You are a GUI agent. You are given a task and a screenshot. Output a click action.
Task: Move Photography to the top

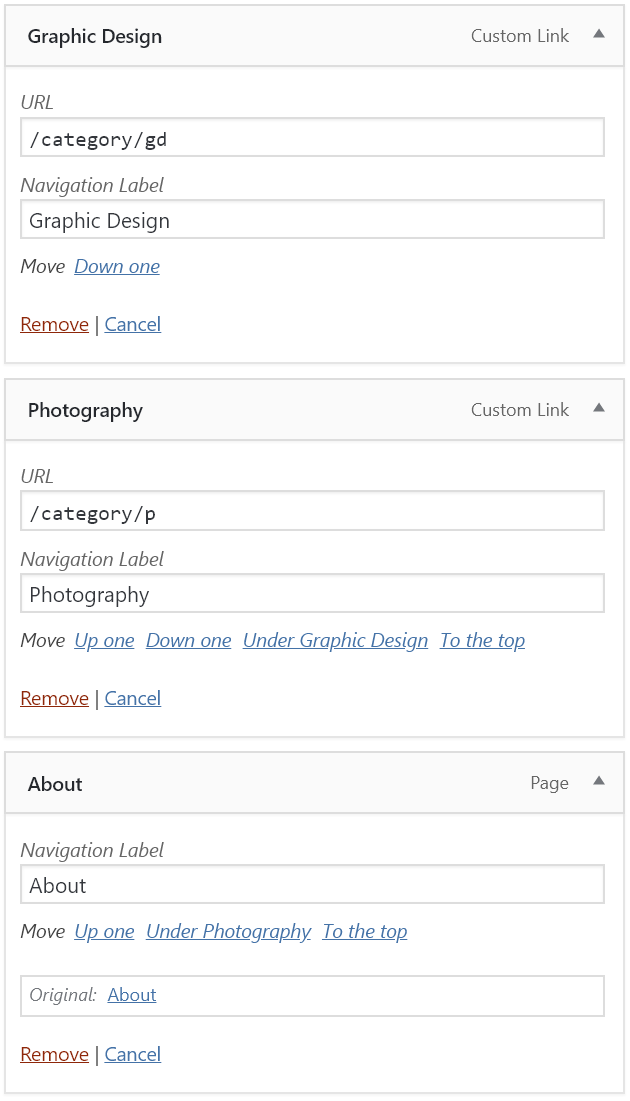(482, 640)
